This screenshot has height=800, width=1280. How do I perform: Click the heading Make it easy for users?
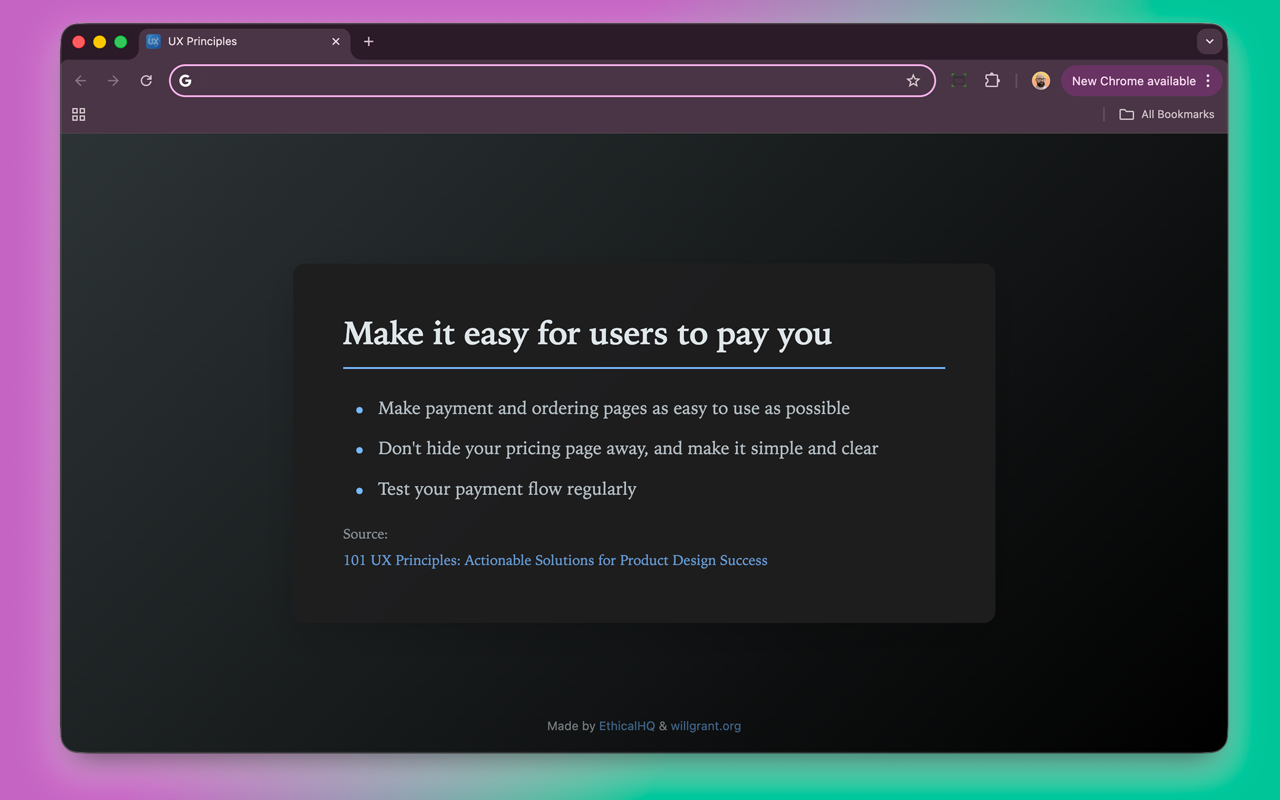(587, 333)
